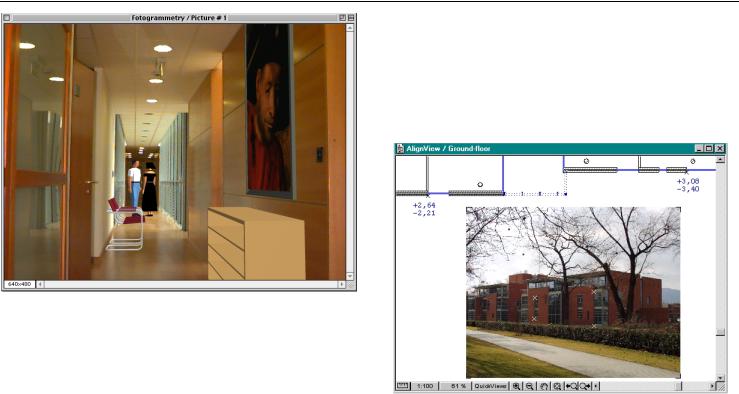Click the two people in the corridor render
This screenshot has width=739, height=394.
point(142,188)
